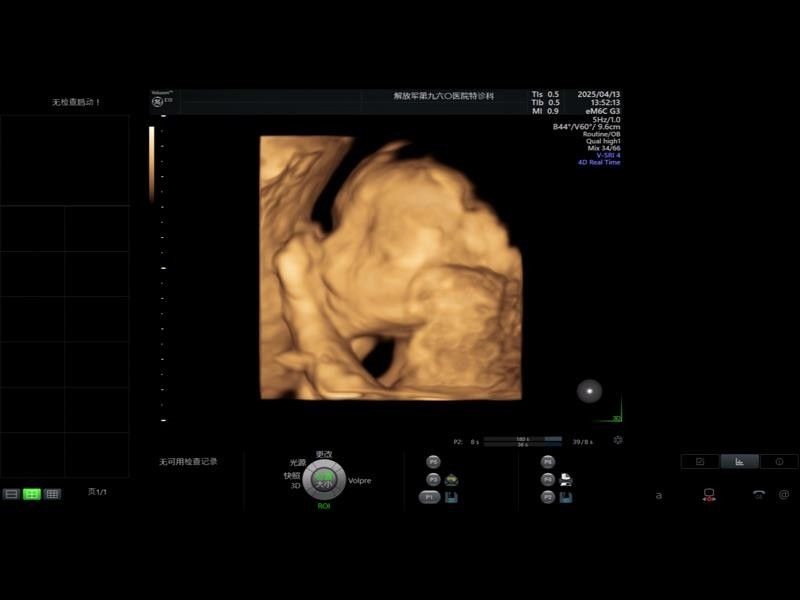
Task: Click the 快照 3D trackball label
Action: tap(292, 480)
